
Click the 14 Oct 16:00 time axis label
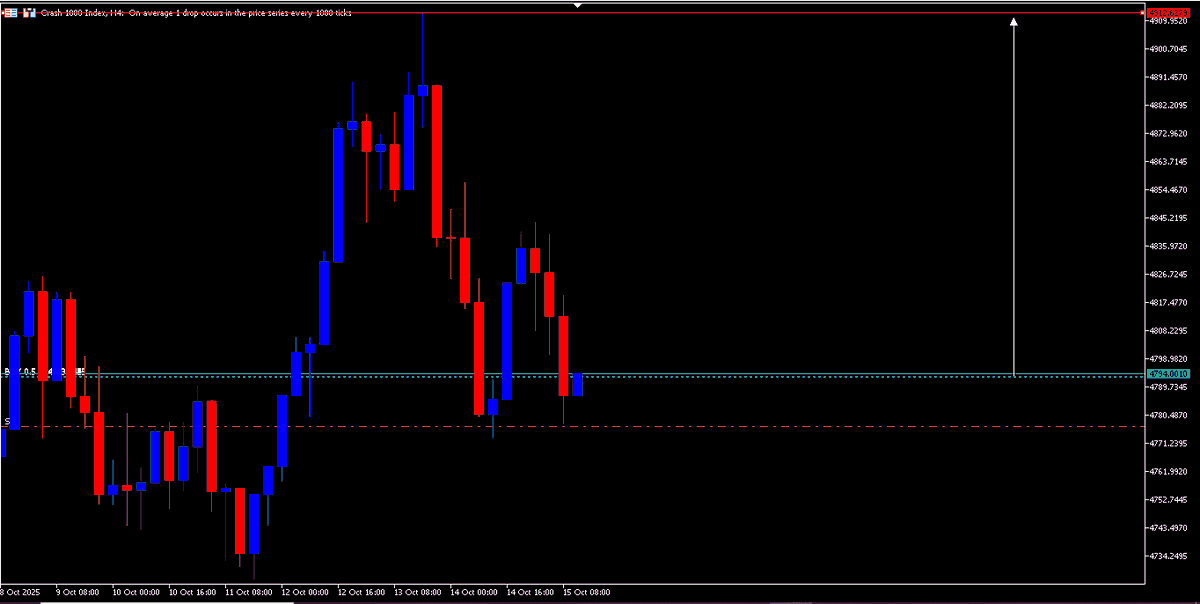coord(531,592)
